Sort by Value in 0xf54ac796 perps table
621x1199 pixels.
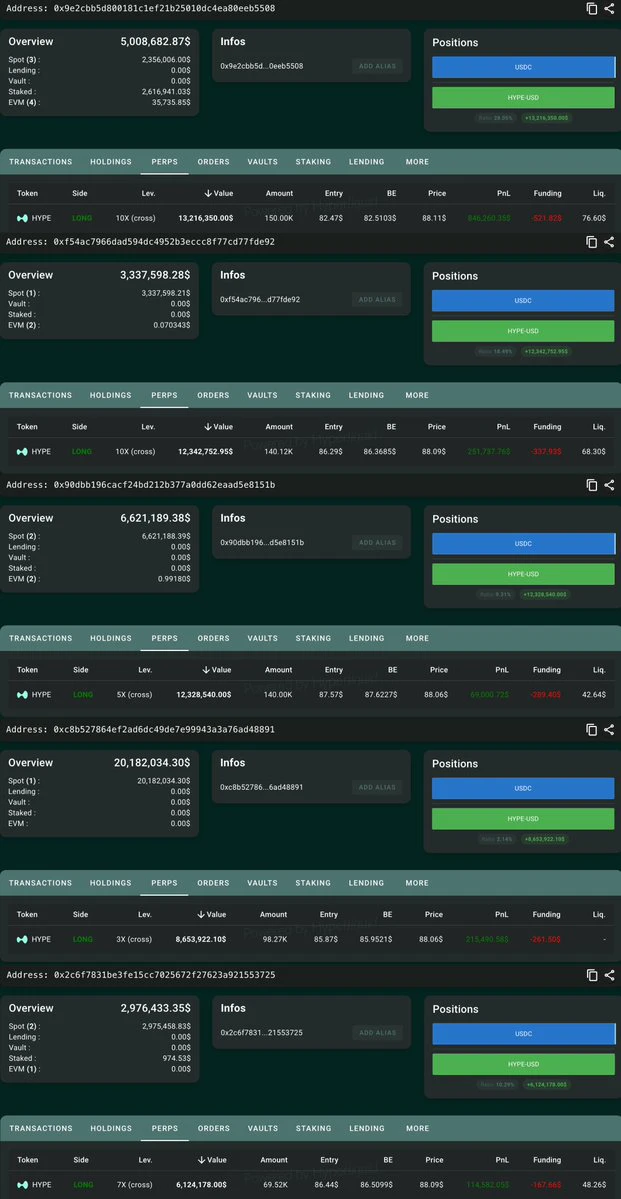coord(219,427)
